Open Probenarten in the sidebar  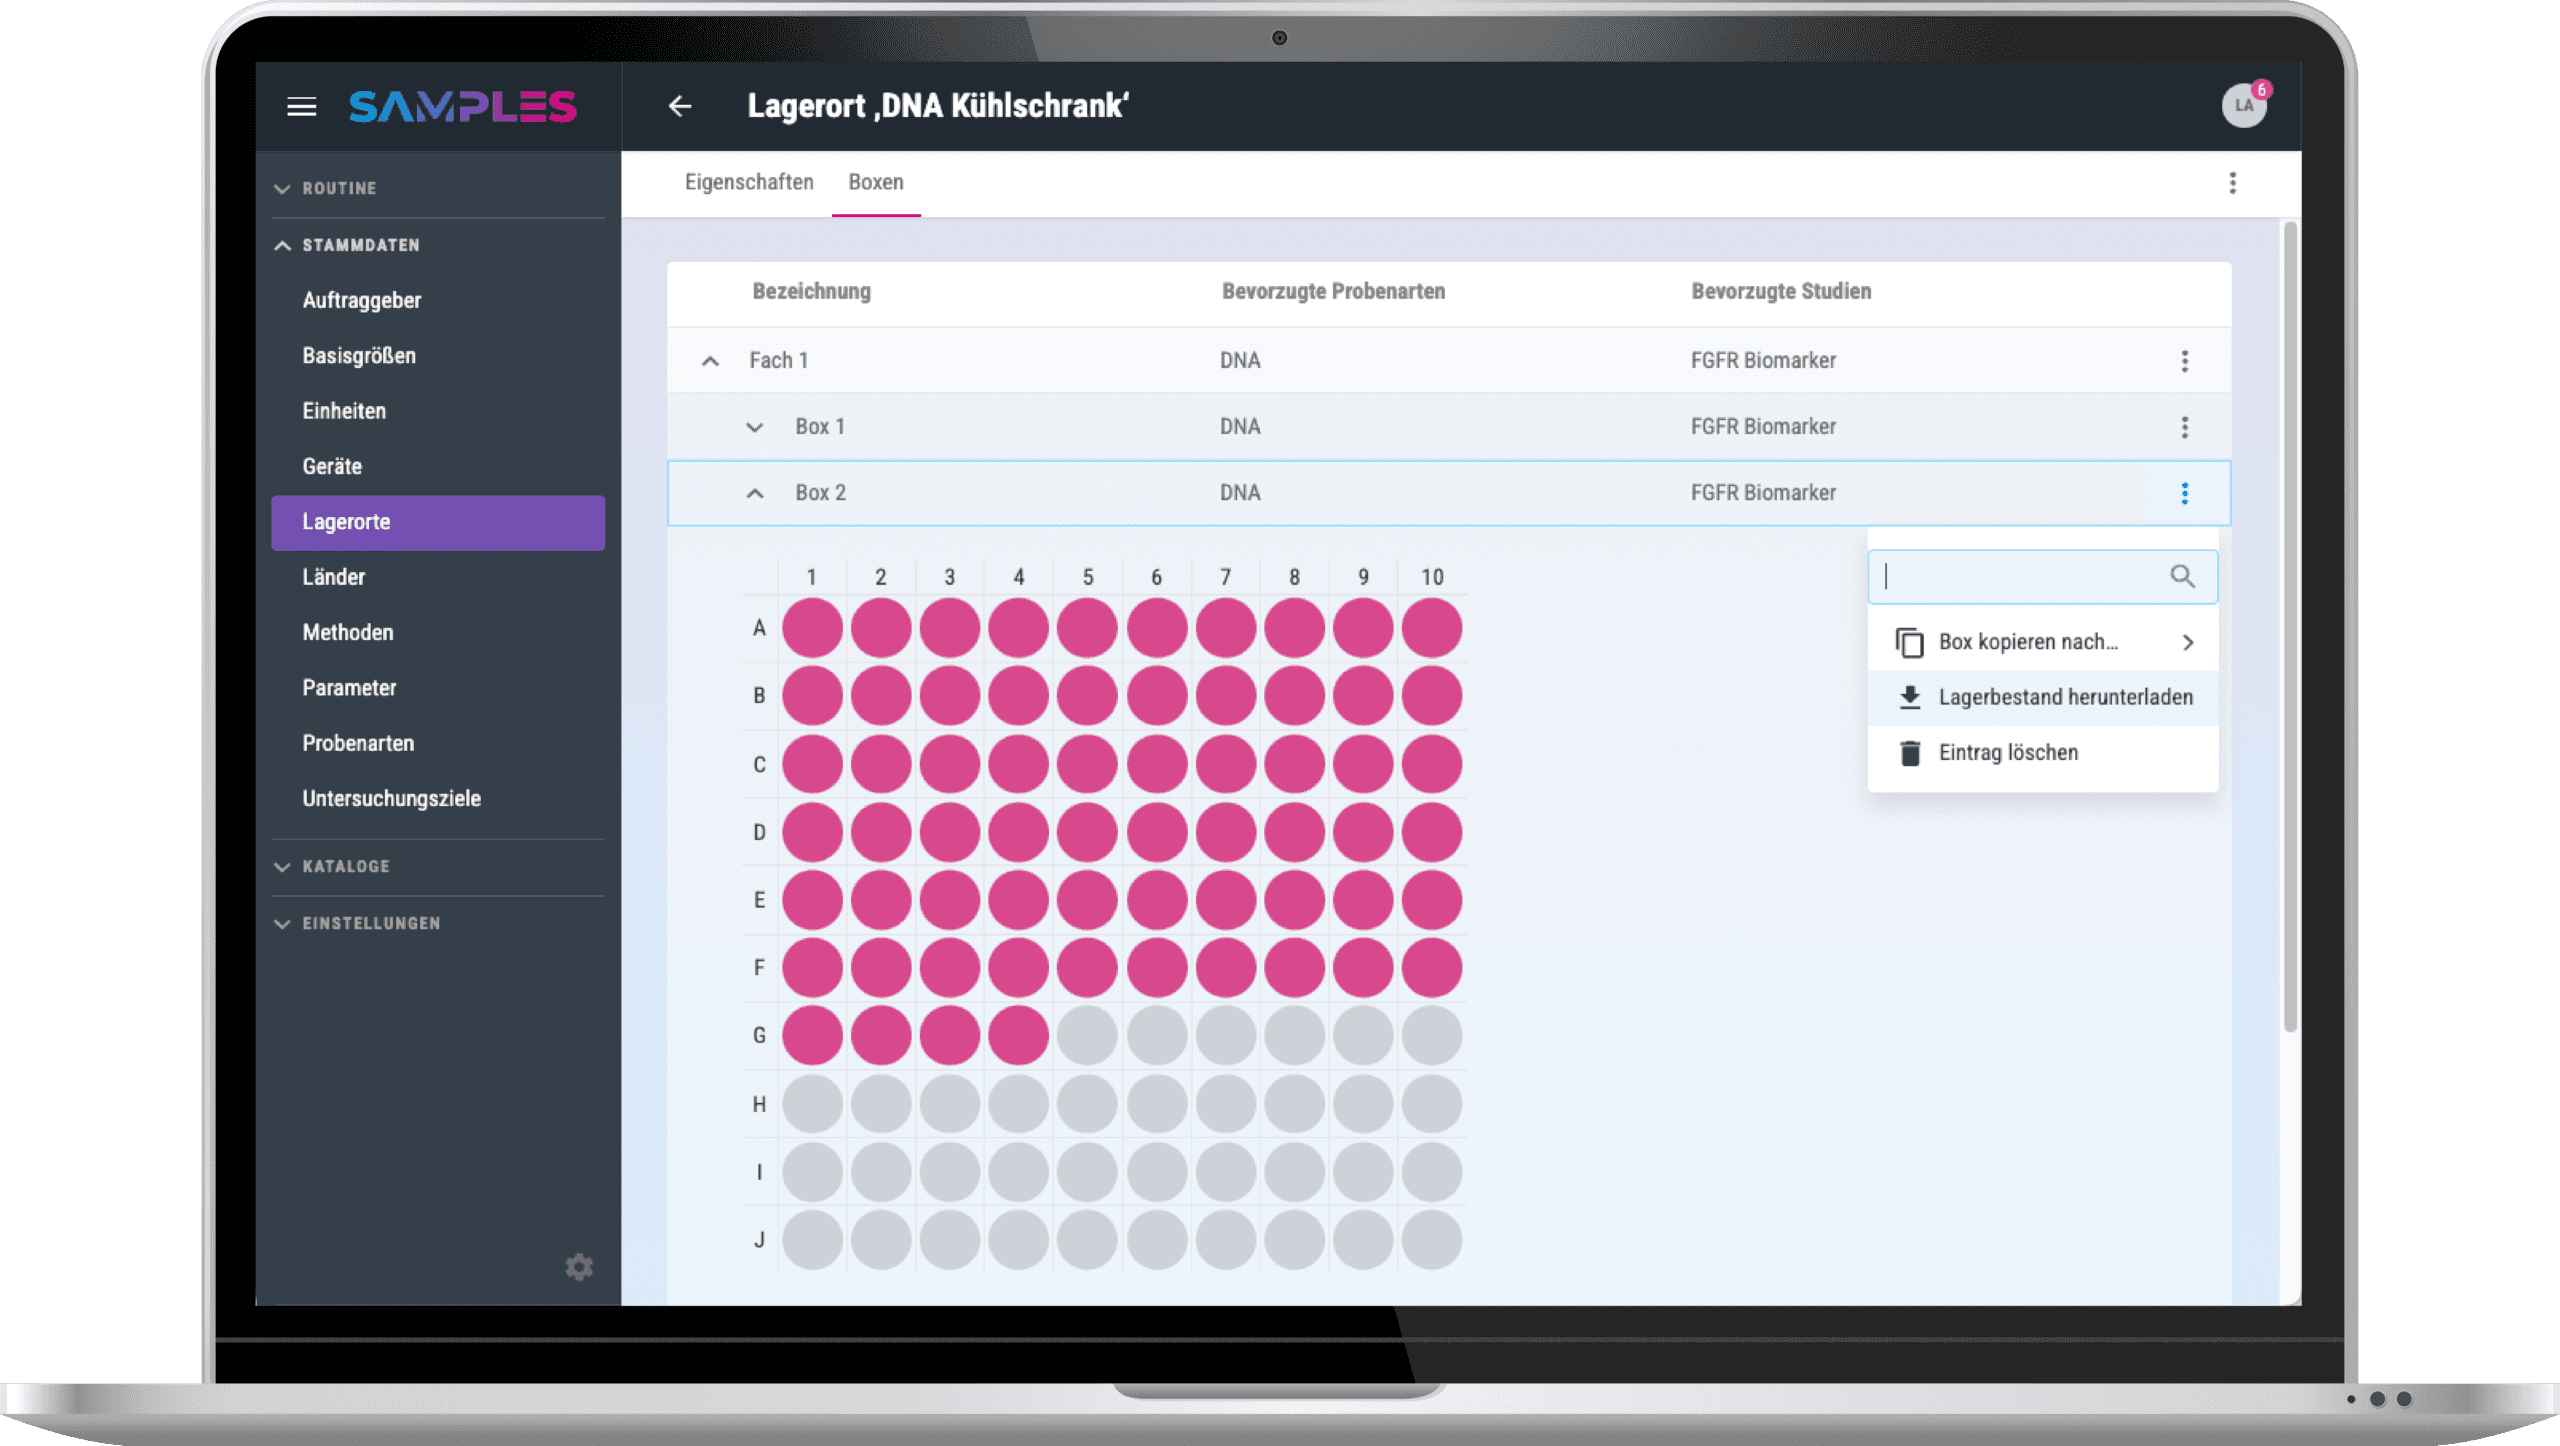pyautogui.click(x=358, y=743)
